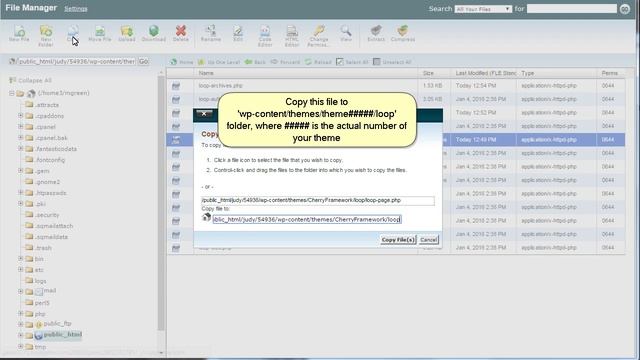640x360 pixels.
Task: Click the 'Copy file to' destination field
Action: [307, 220]
